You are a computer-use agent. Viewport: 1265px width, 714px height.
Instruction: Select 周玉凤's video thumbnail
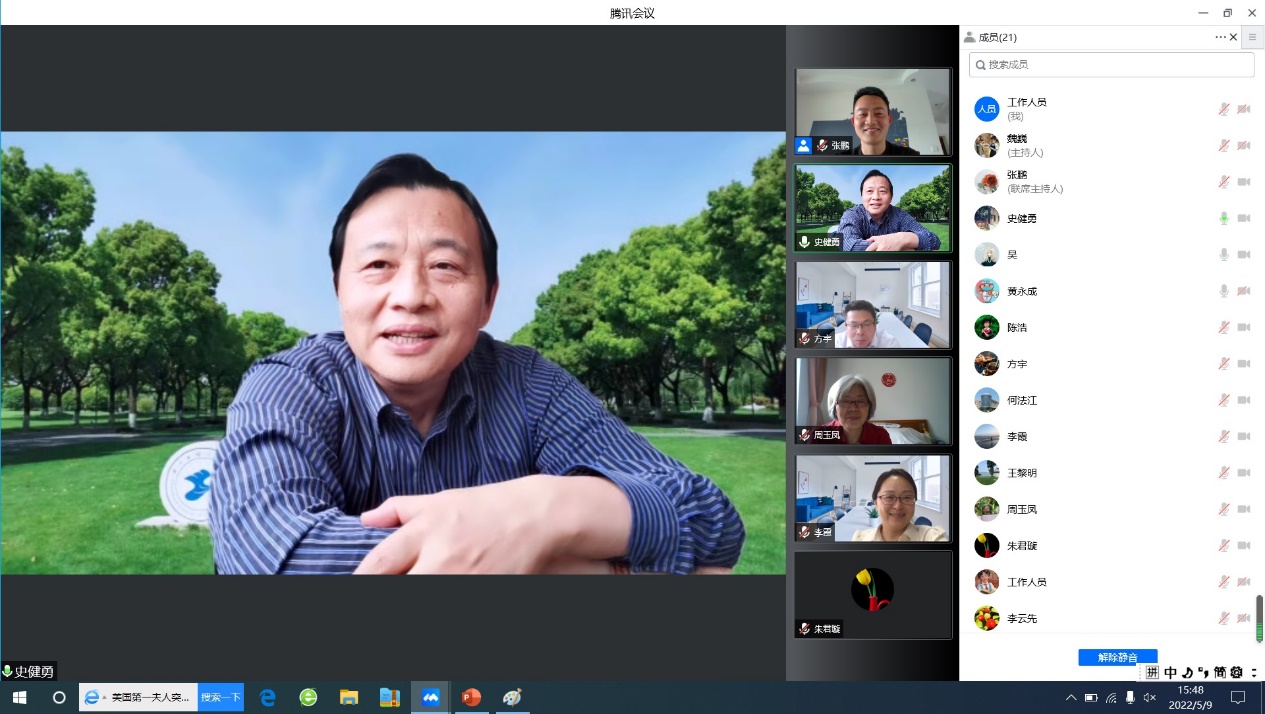point(872,401)
